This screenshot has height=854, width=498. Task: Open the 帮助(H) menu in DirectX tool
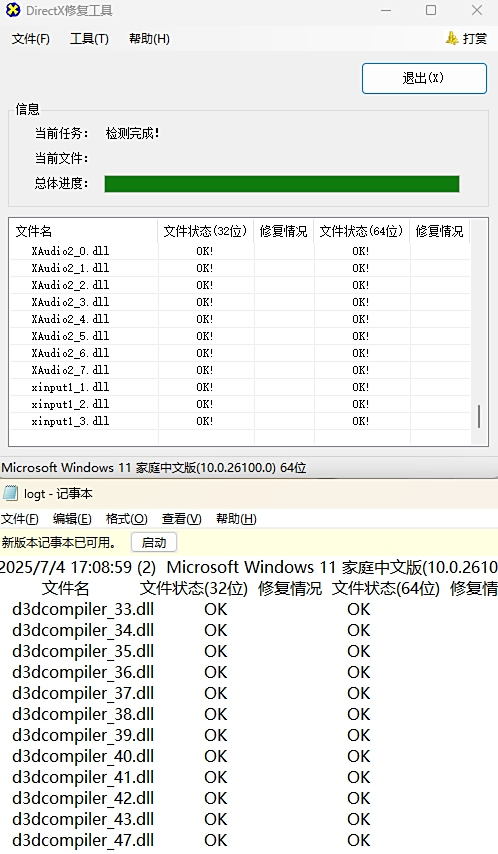(x=149, y=39)
